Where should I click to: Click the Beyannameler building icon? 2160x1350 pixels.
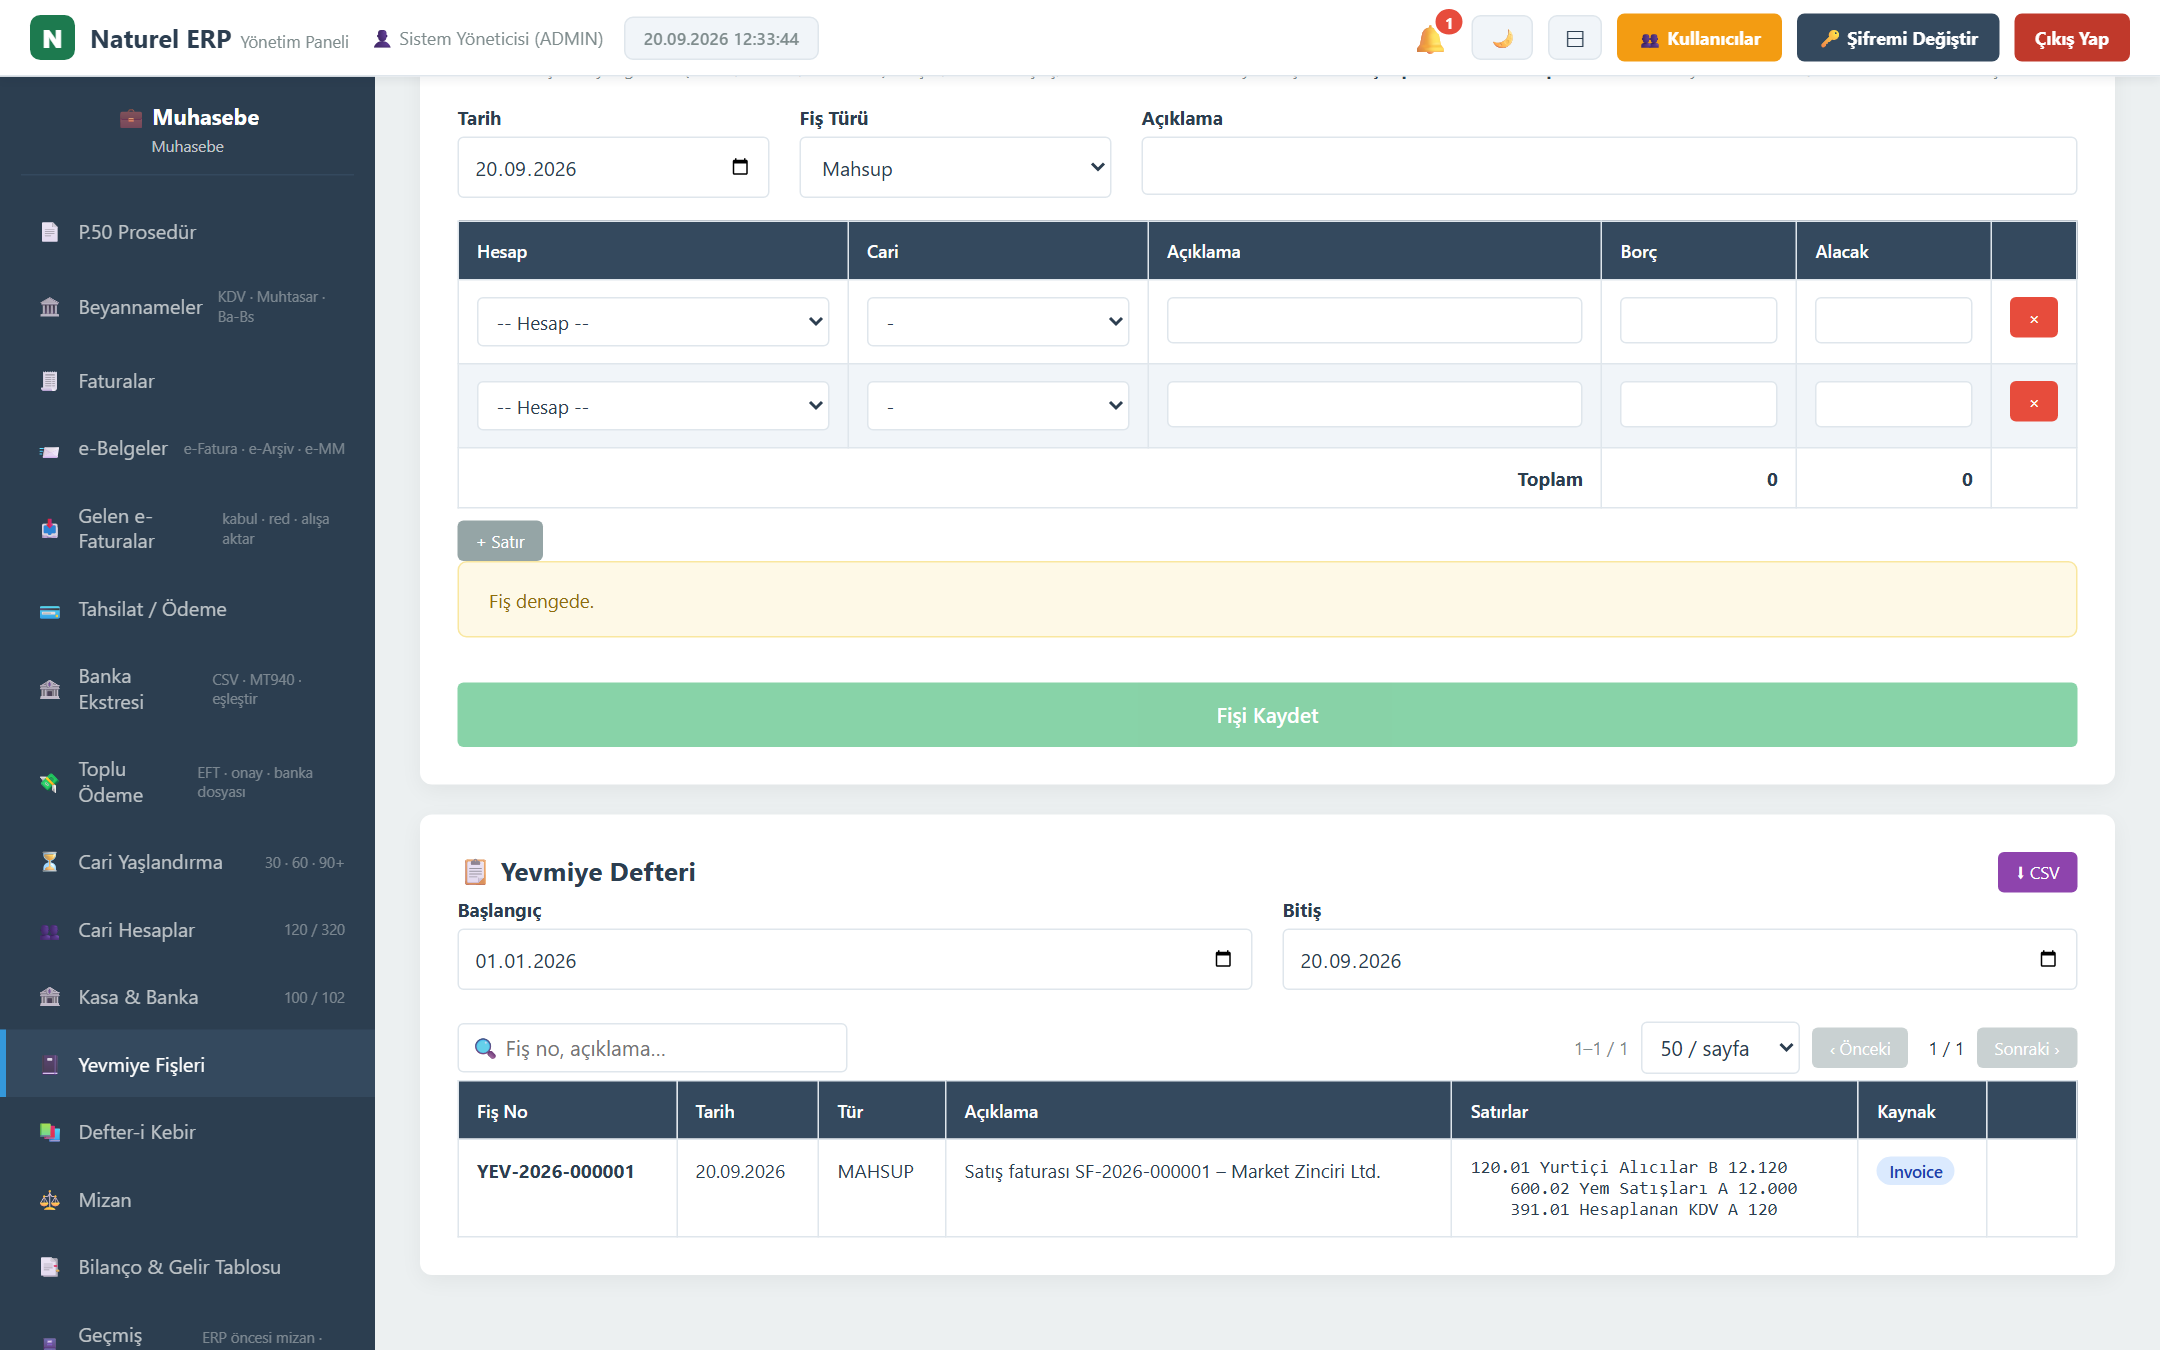click(x=49, y=307)
